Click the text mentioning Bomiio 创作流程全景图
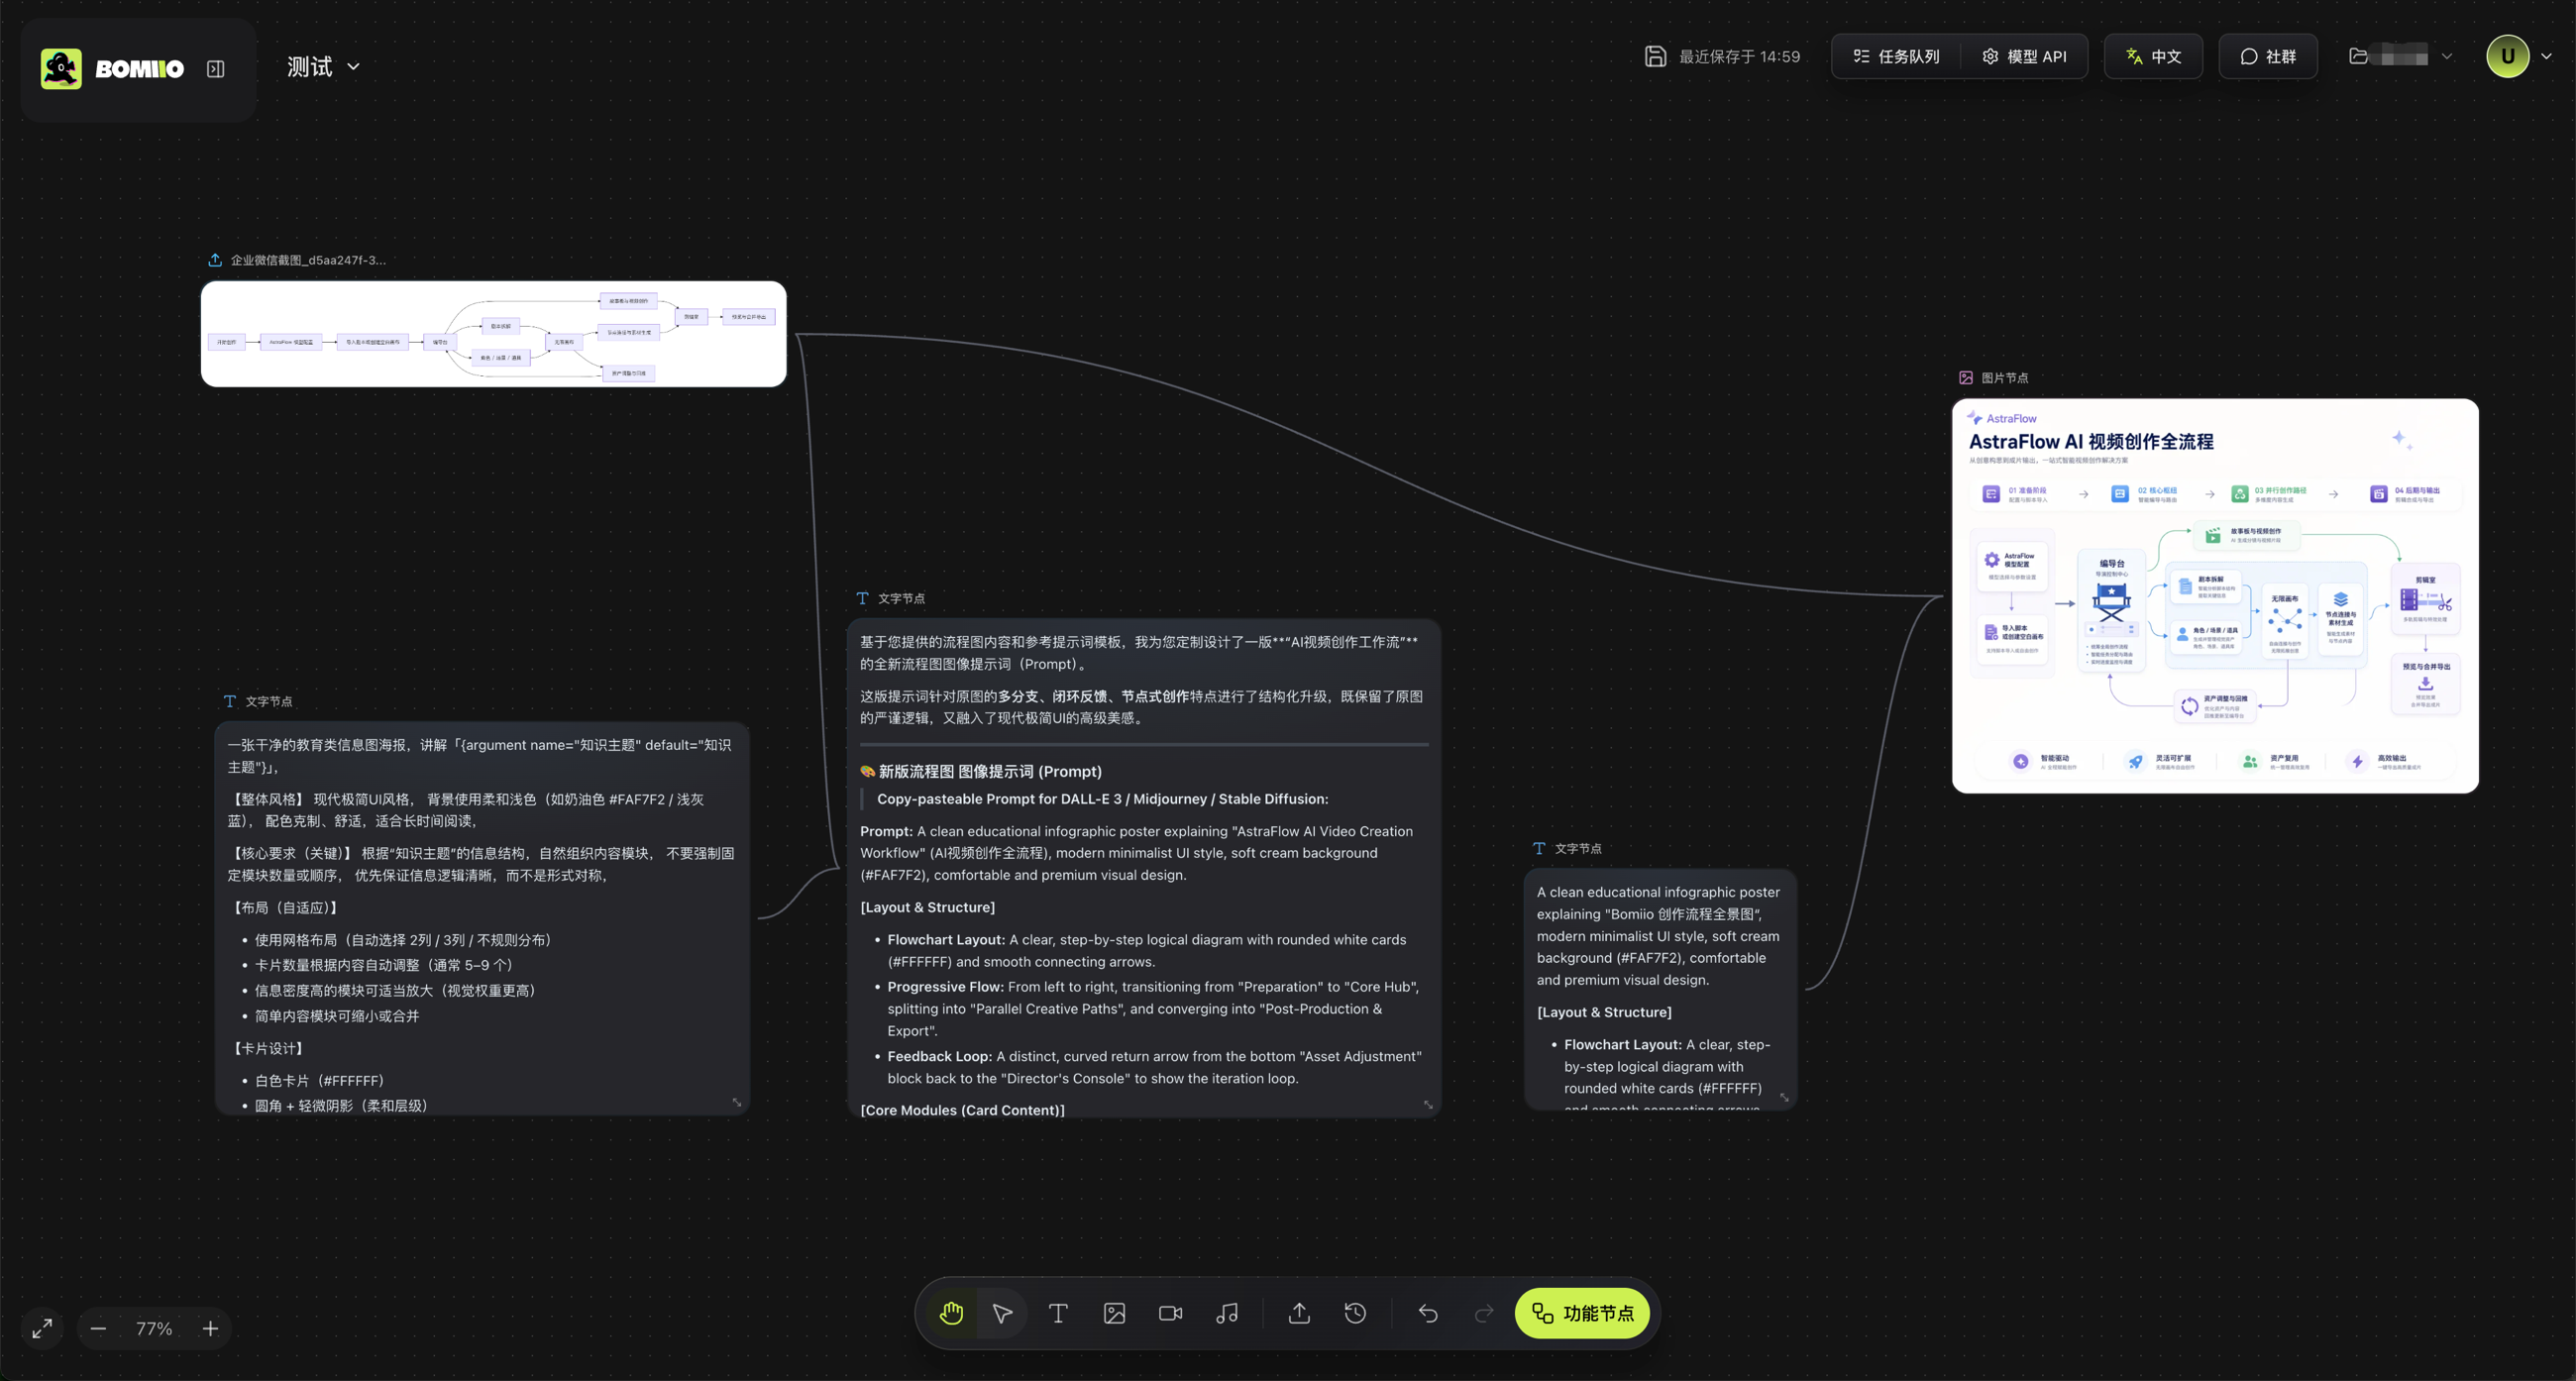This screenshot has width=2576, height=1381. [1658, 936]
